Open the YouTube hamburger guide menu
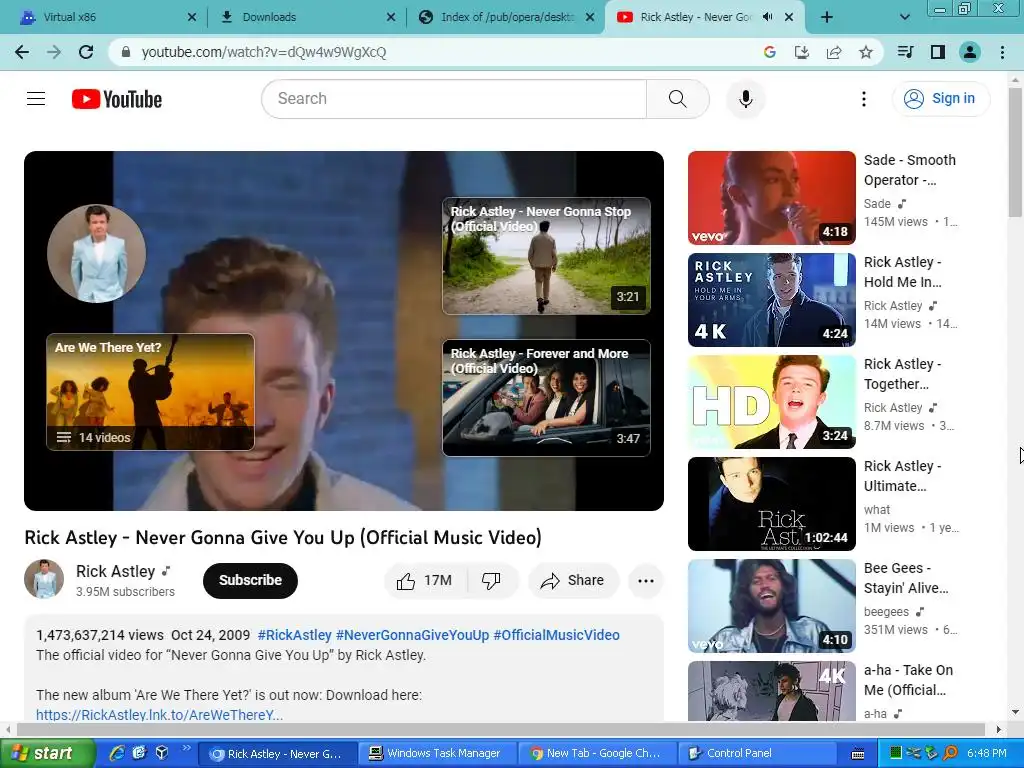This screenshot has height=768, width=1024. (x=36, y=99)
